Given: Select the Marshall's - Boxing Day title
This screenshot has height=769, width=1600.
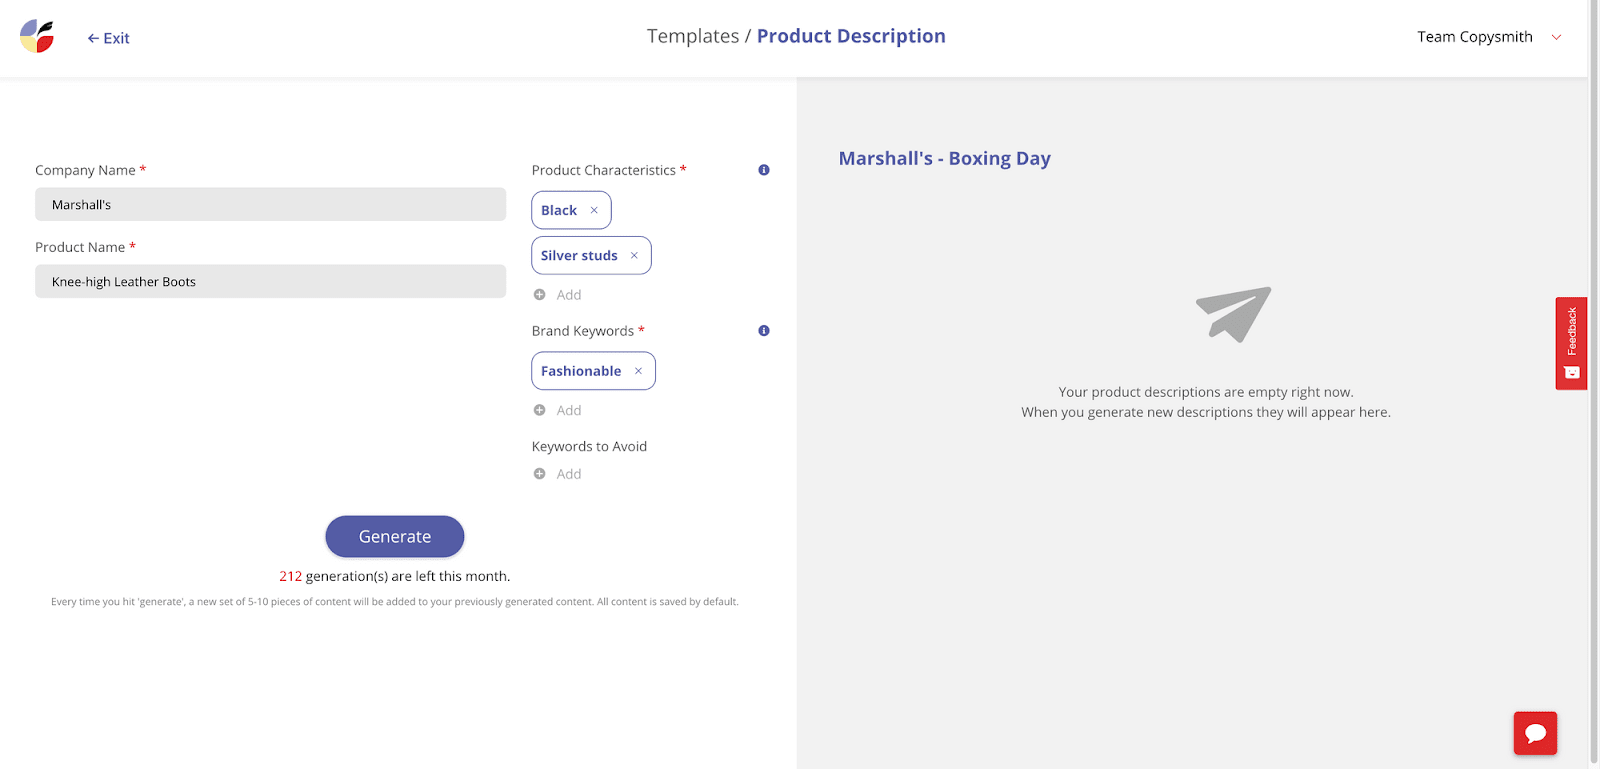Looking at the screenshot, I should (x=945, y=158).
